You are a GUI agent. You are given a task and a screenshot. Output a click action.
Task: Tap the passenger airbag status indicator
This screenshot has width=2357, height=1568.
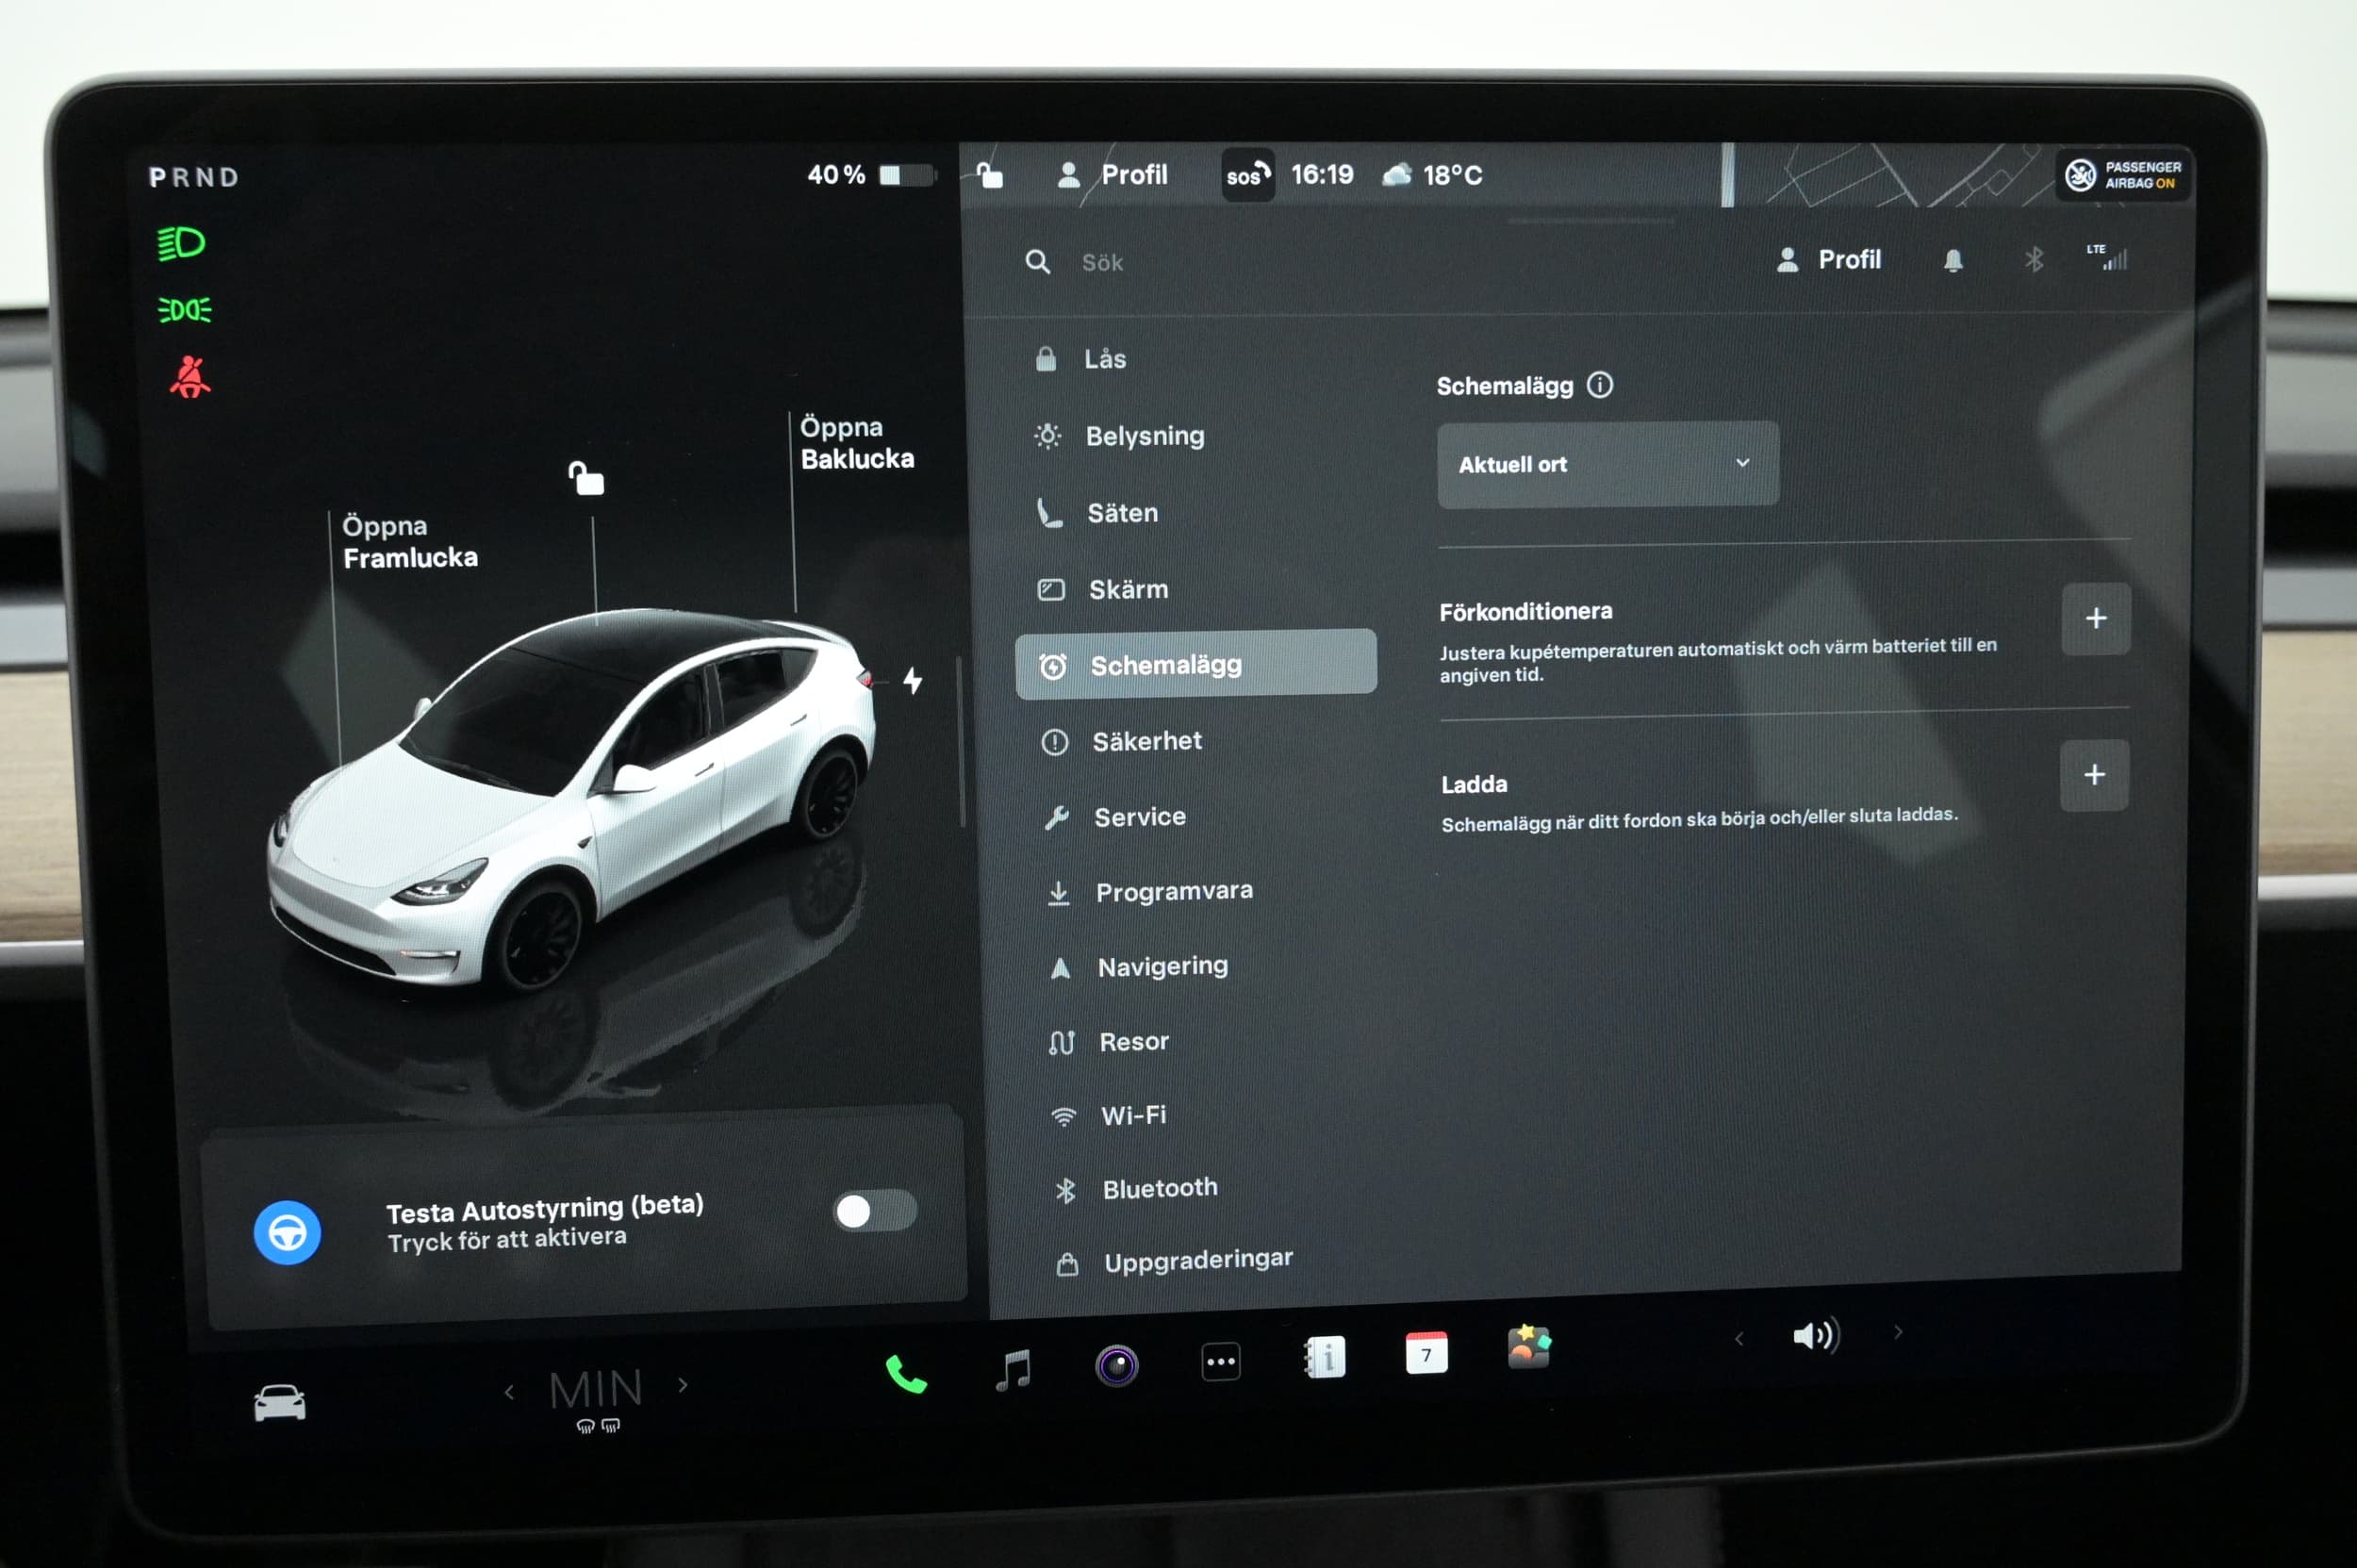click(x=2123, y=175)
